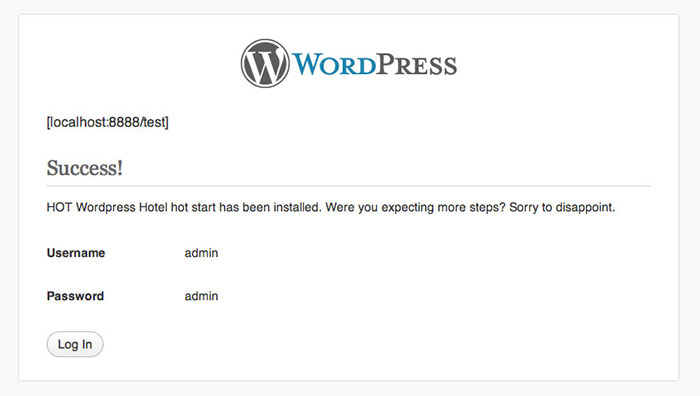Screen dimensions: 700x396
Task: Click the circular WordPress W logo
Action: pos(265,63)
